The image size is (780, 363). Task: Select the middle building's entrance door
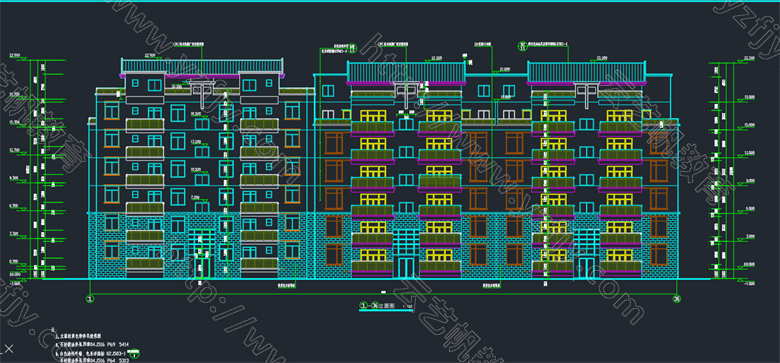point(406,268)
